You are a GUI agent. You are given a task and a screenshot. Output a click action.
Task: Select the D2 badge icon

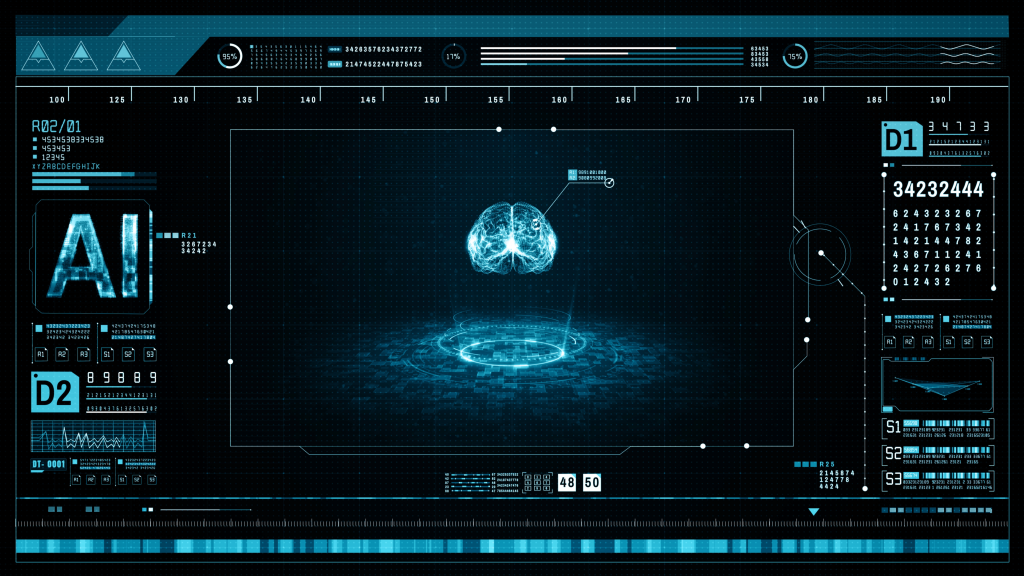[54, 391]
